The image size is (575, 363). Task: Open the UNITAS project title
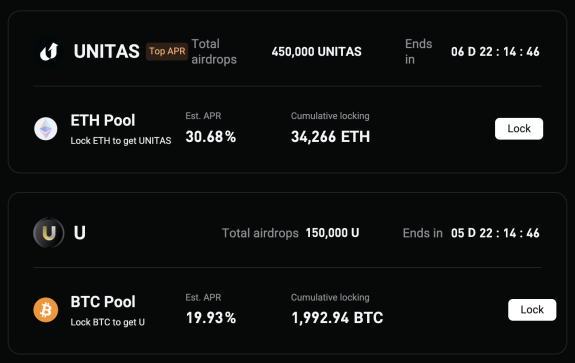point(106,51)
